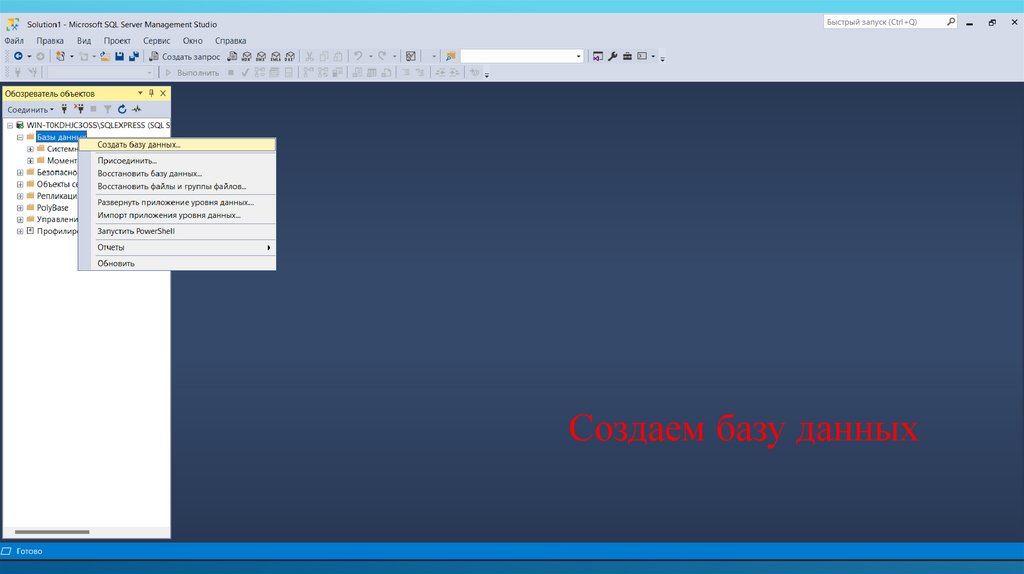Click the Disconnect plug icon with red X
The image size is (1024, 574).
click(79, 109)
